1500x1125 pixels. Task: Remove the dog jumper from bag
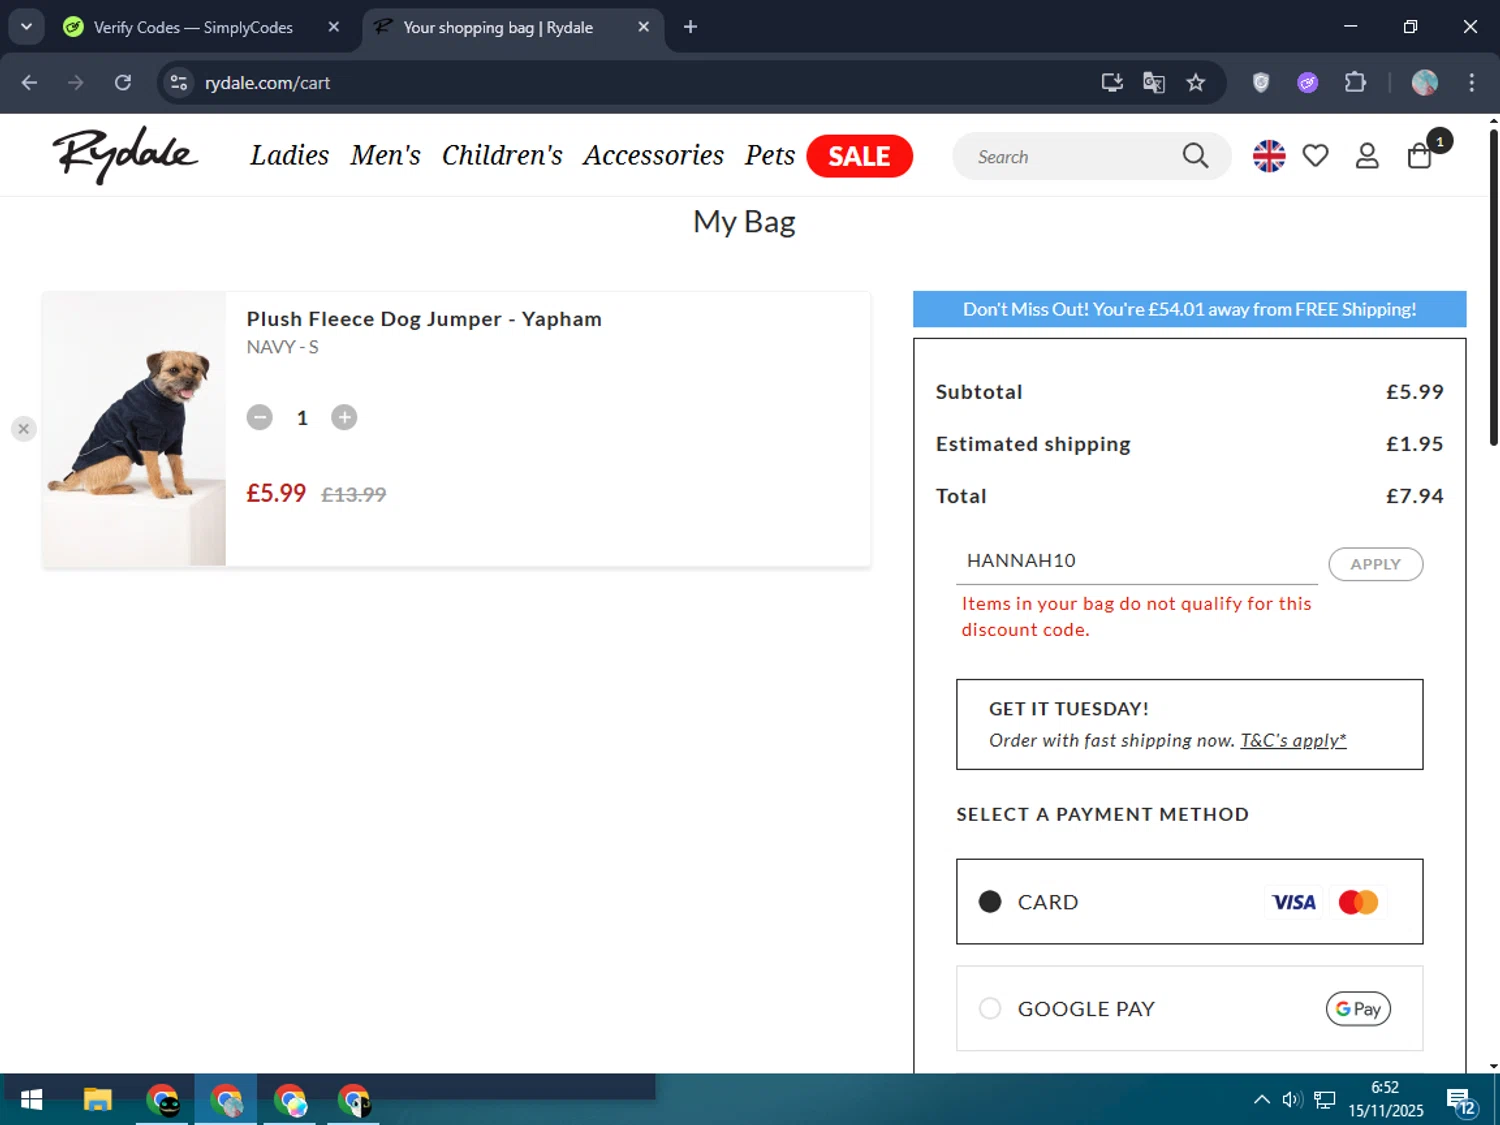pyautogui.click(x=24, y=429)
